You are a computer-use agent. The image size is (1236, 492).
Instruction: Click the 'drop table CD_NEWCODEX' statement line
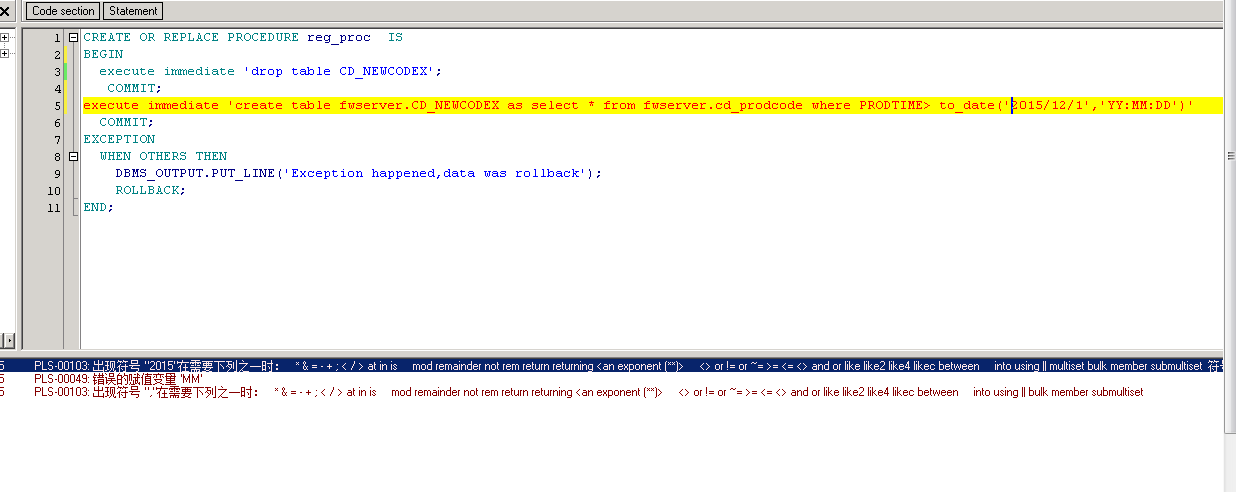tap(270, 72)
